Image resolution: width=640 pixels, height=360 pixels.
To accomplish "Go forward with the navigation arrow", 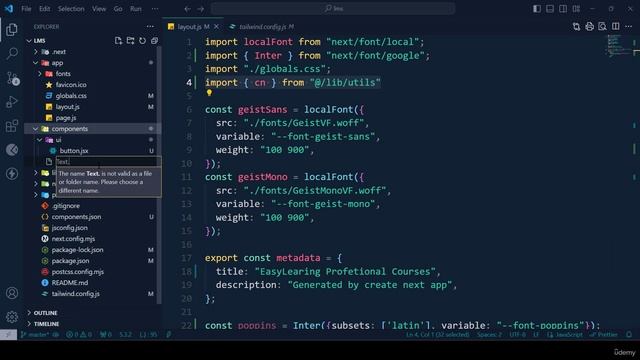I will coord(200,9).
